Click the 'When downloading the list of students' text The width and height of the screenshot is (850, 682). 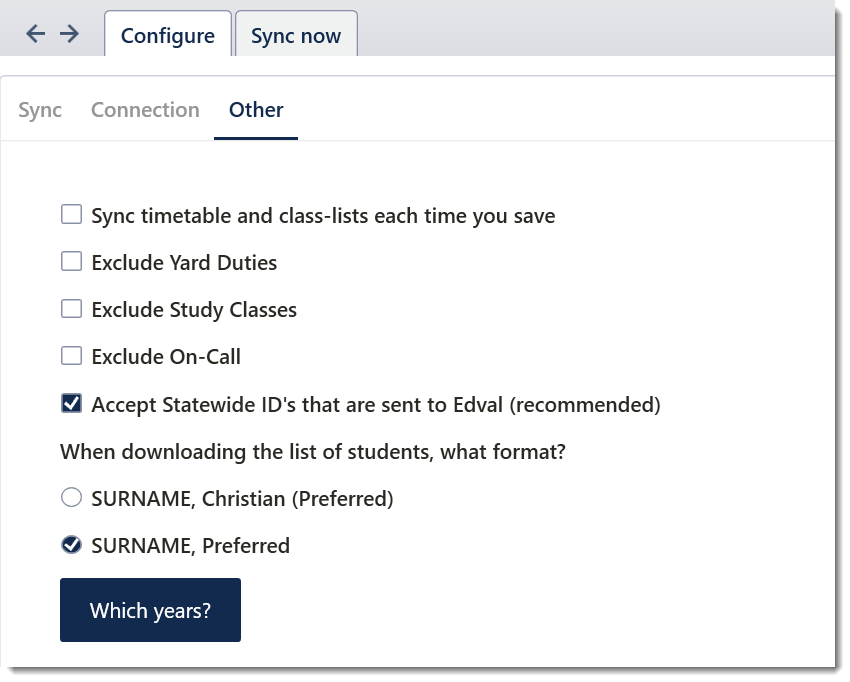(313, 452)
